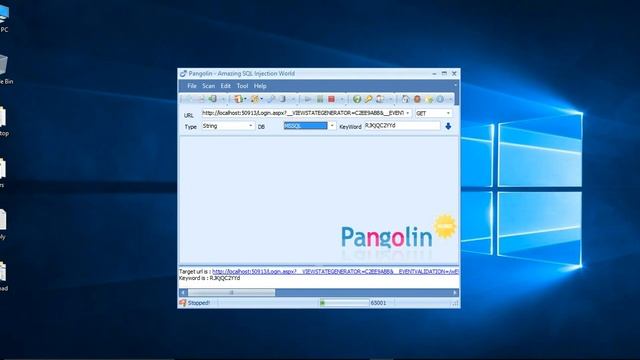Viewport: 640px width, 360px height.
Task: Maximize the Pangolin window
Action: 444,73
